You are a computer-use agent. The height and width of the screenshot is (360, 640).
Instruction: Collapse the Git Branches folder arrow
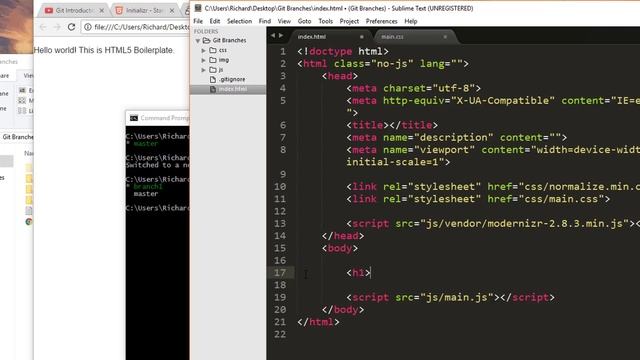[x=198, y=41]
